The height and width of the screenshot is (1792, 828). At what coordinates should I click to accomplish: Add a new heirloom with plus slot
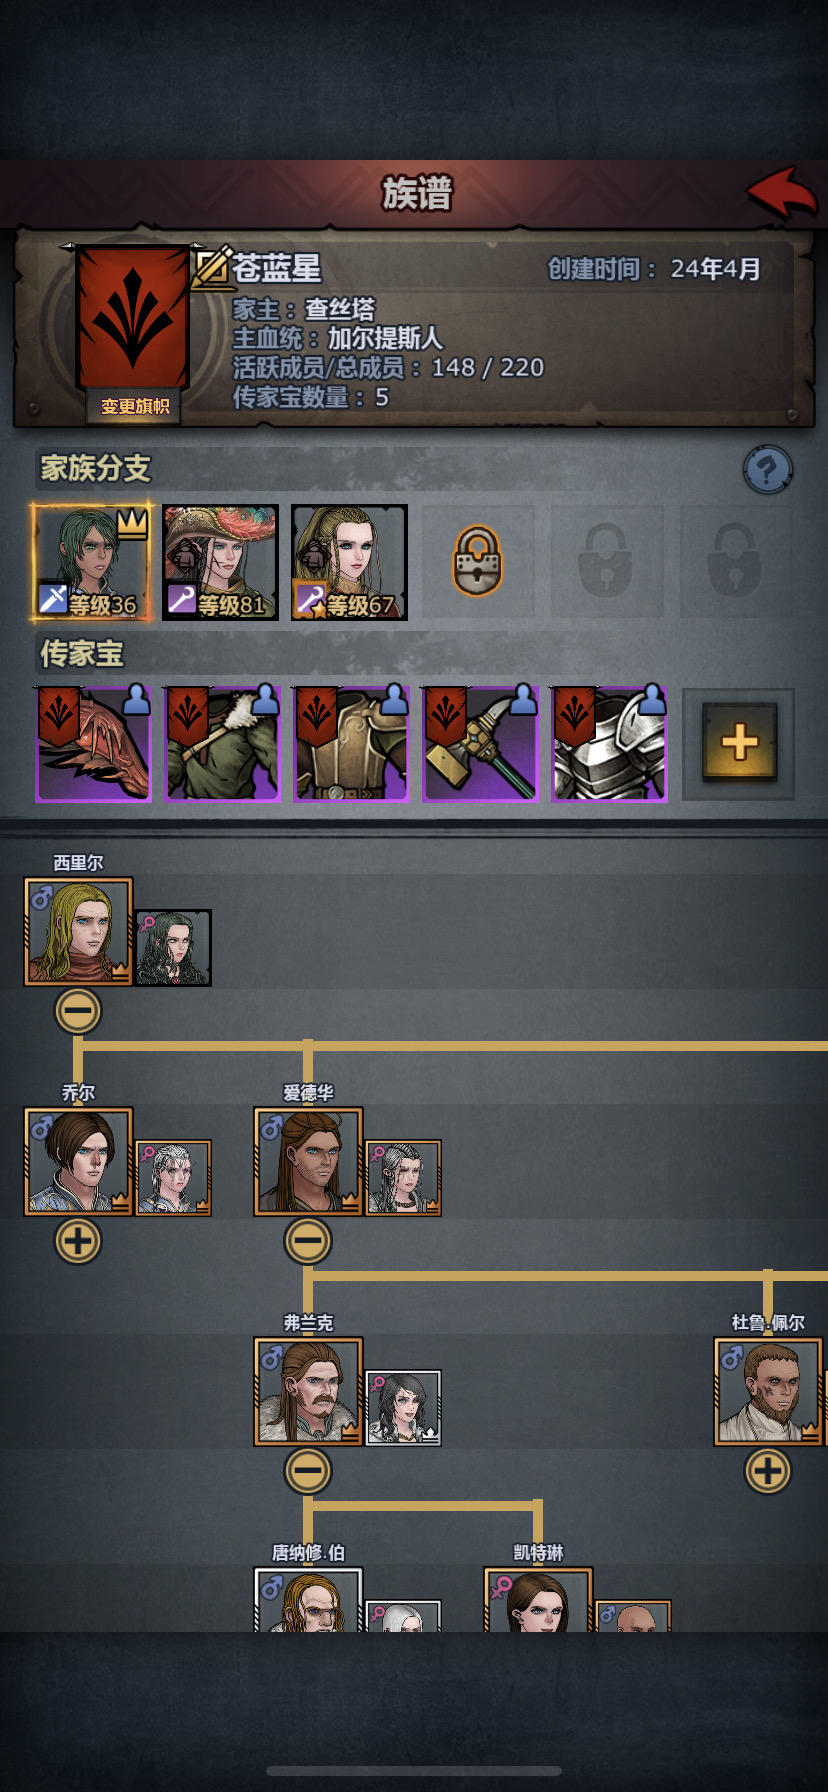click(739, 743)
